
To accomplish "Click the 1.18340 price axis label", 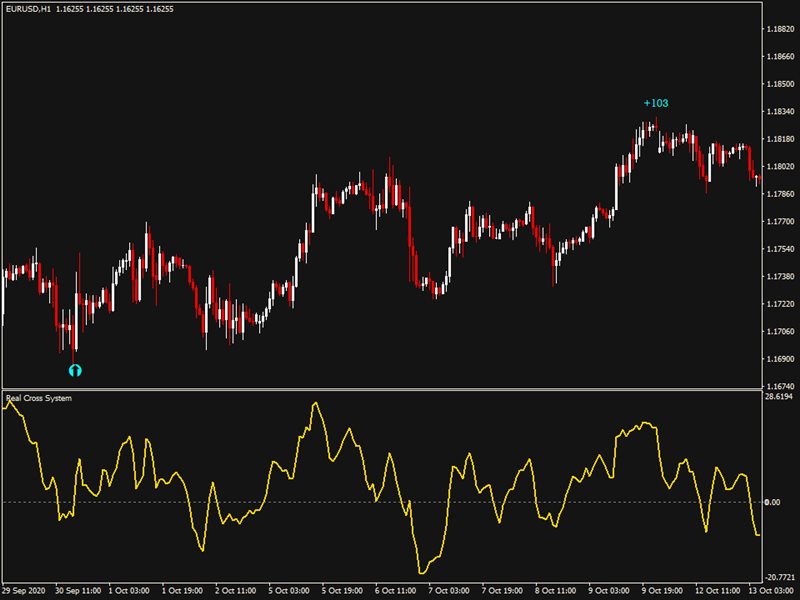I will point(778,111).
